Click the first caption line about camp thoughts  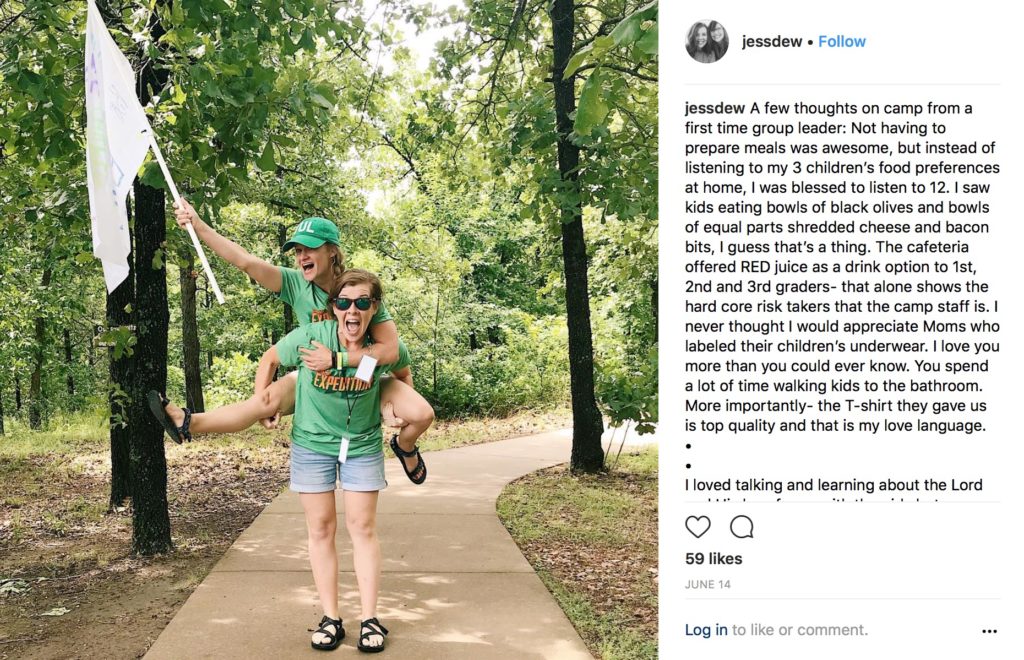[x=829, y=108]
